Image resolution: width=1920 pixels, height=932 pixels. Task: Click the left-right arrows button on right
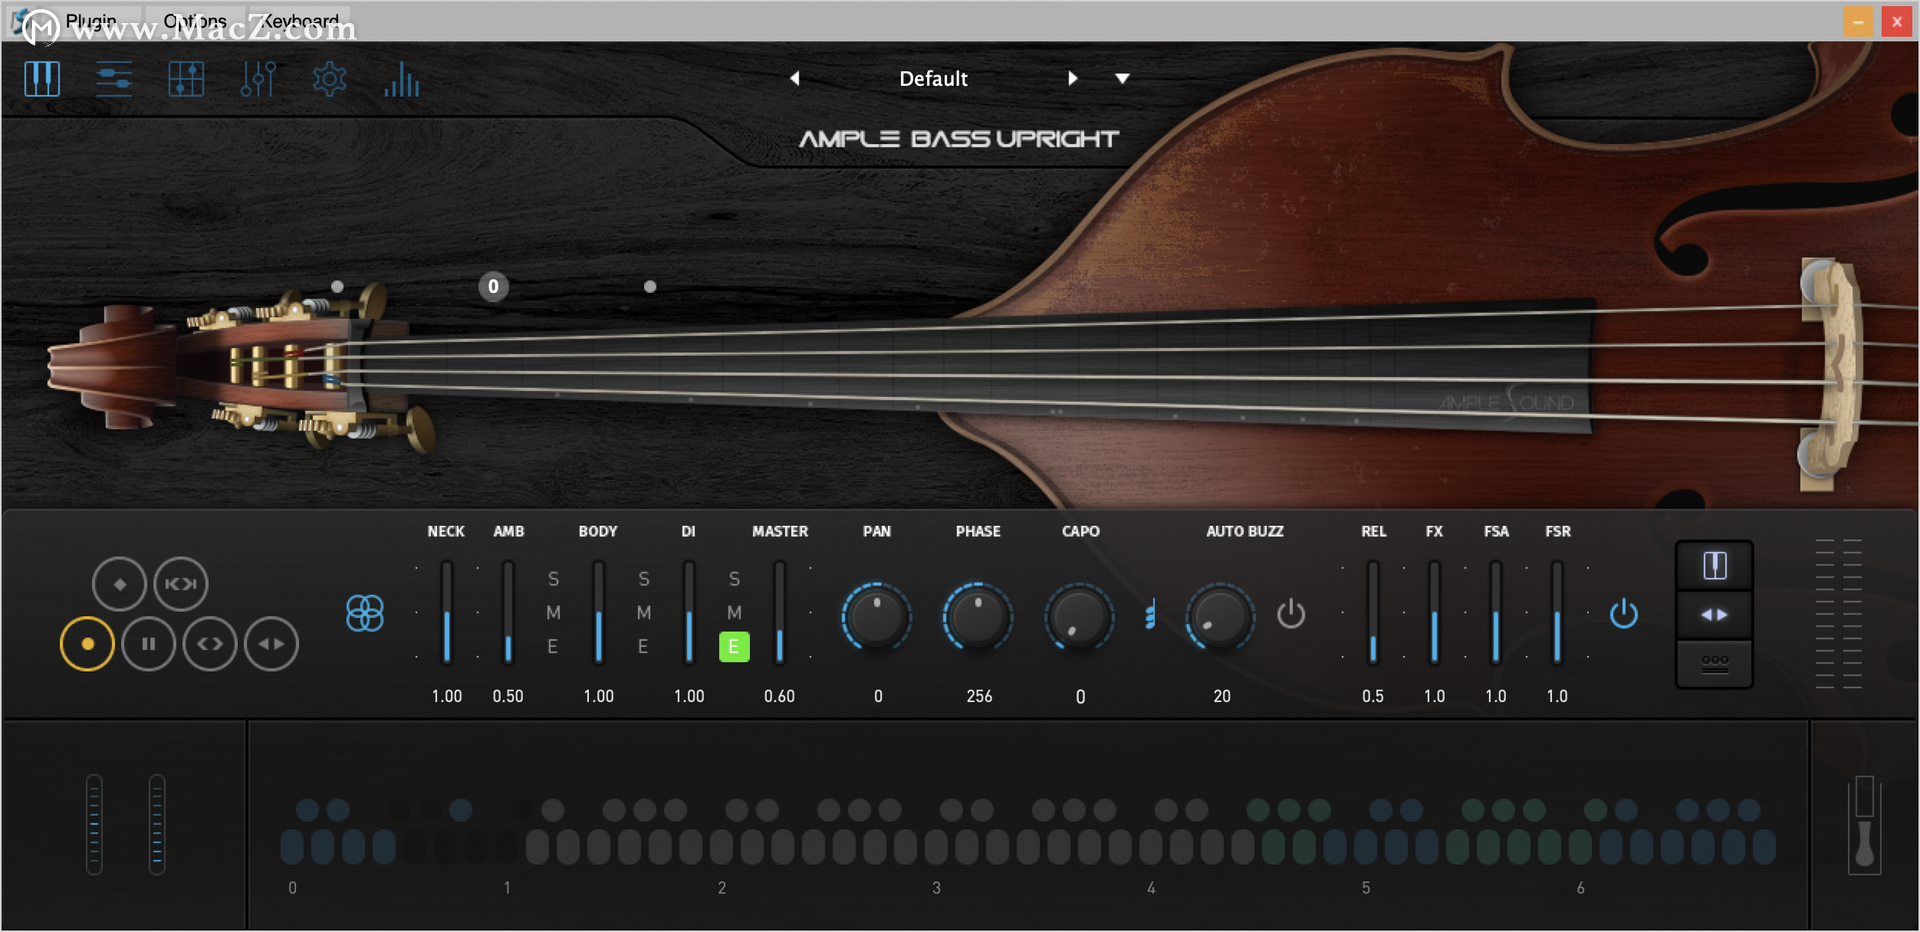[x=1715, y=614]
